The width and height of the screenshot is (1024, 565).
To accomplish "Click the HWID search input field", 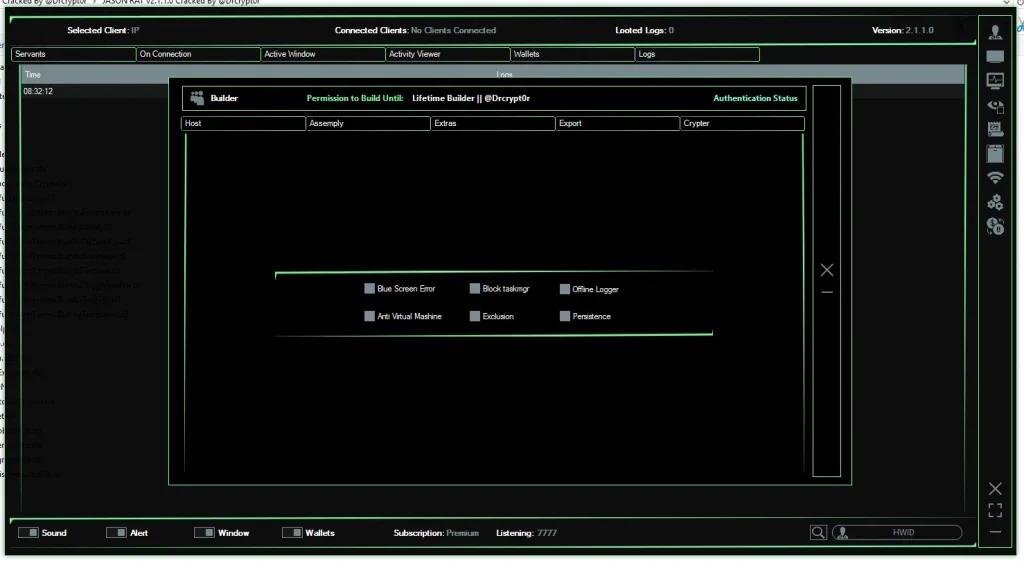I will [x=902, y=533].
